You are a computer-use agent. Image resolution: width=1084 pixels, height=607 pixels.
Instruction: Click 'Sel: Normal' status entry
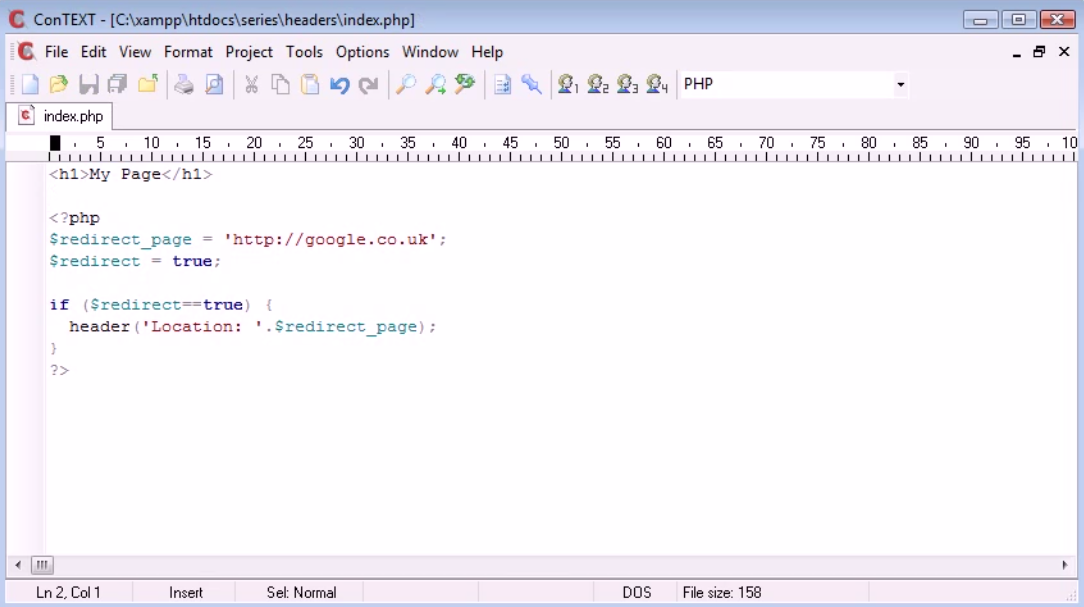pyautogui.click(x=301, y=592)
